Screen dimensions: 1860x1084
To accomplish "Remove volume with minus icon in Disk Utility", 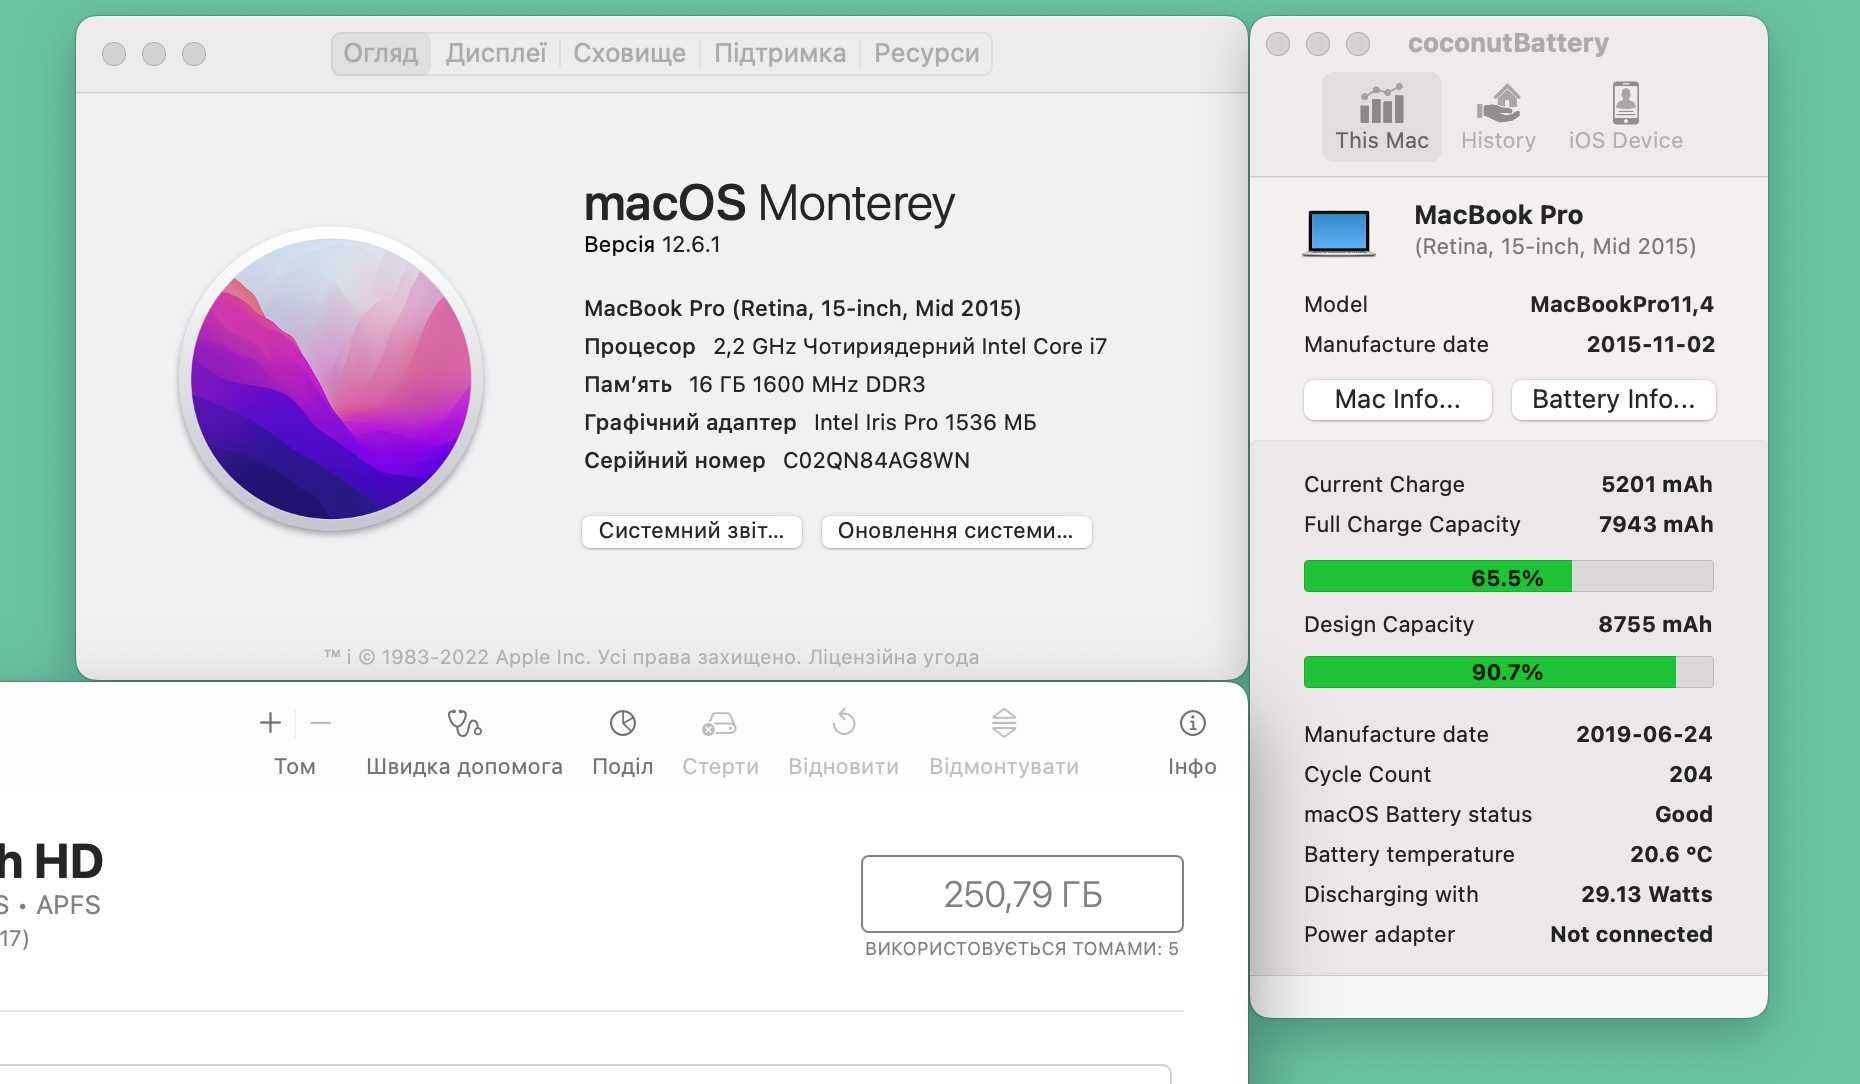I will [x=320, y=723].
